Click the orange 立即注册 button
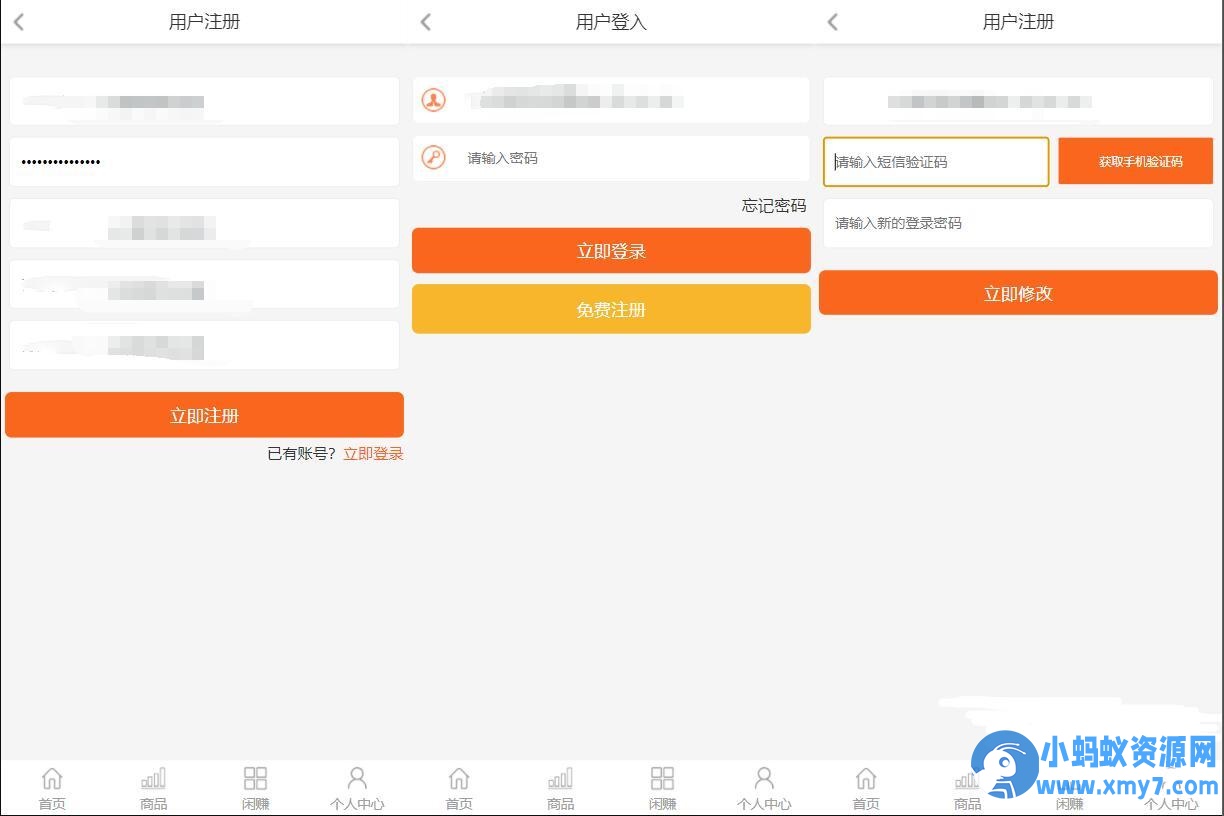Screen dimensions: 1224x816 204,415
